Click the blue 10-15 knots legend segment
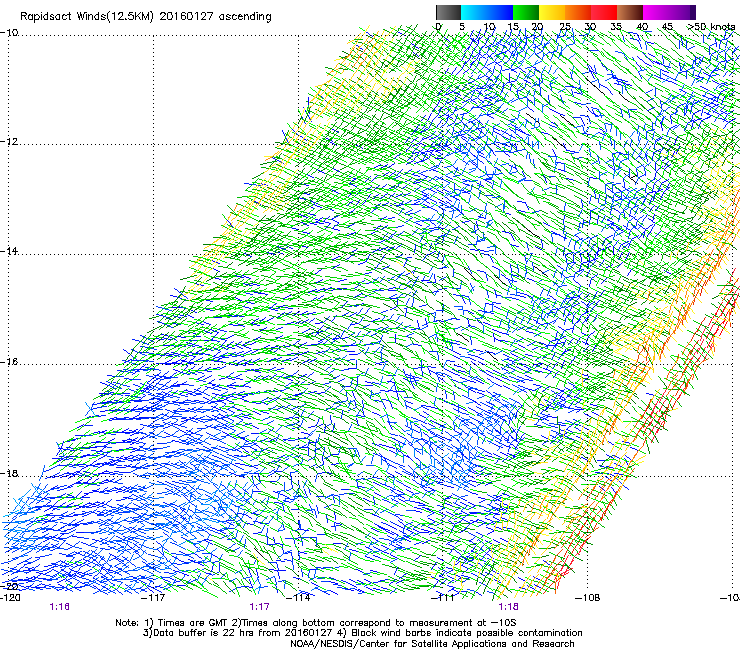Screen dimensions: 740x650 tap(500, 12)
